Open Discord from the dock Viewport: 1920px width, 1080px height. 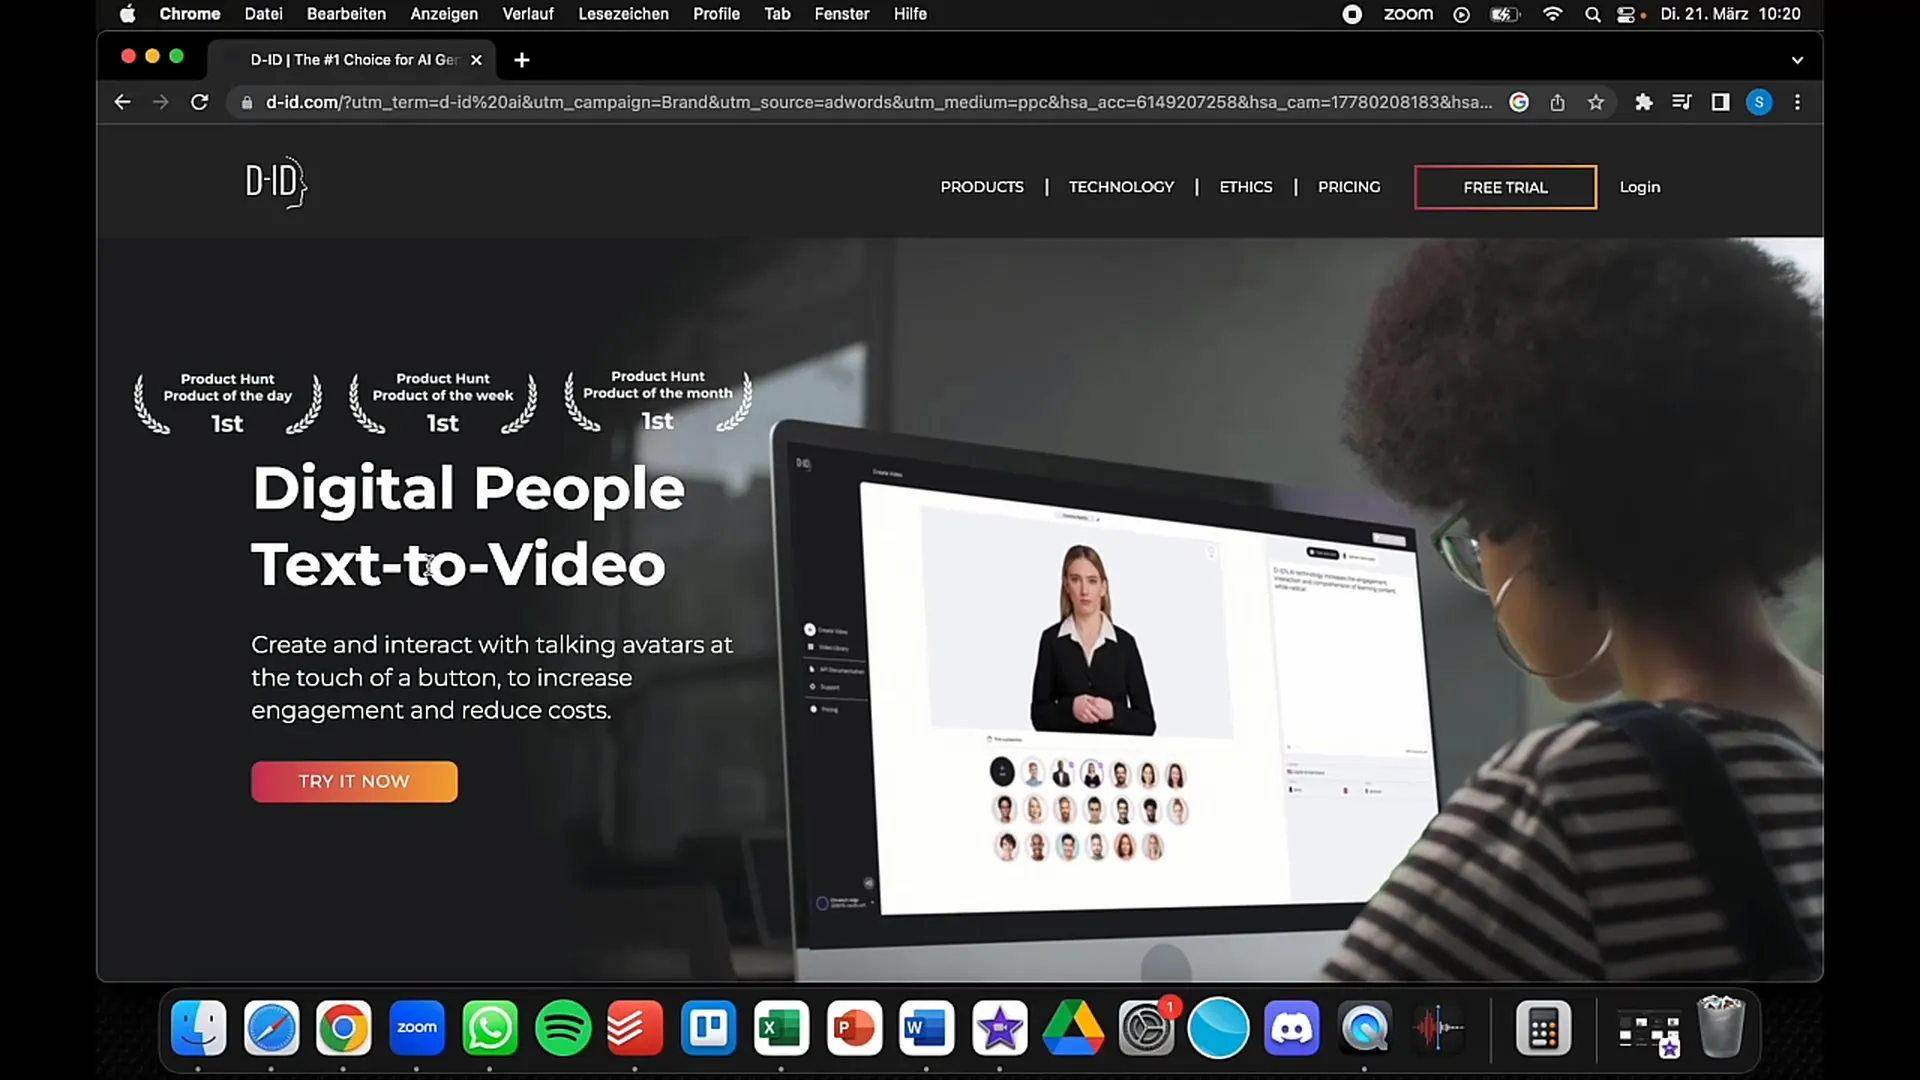pyautogui.click(x=1294, y=1027)
